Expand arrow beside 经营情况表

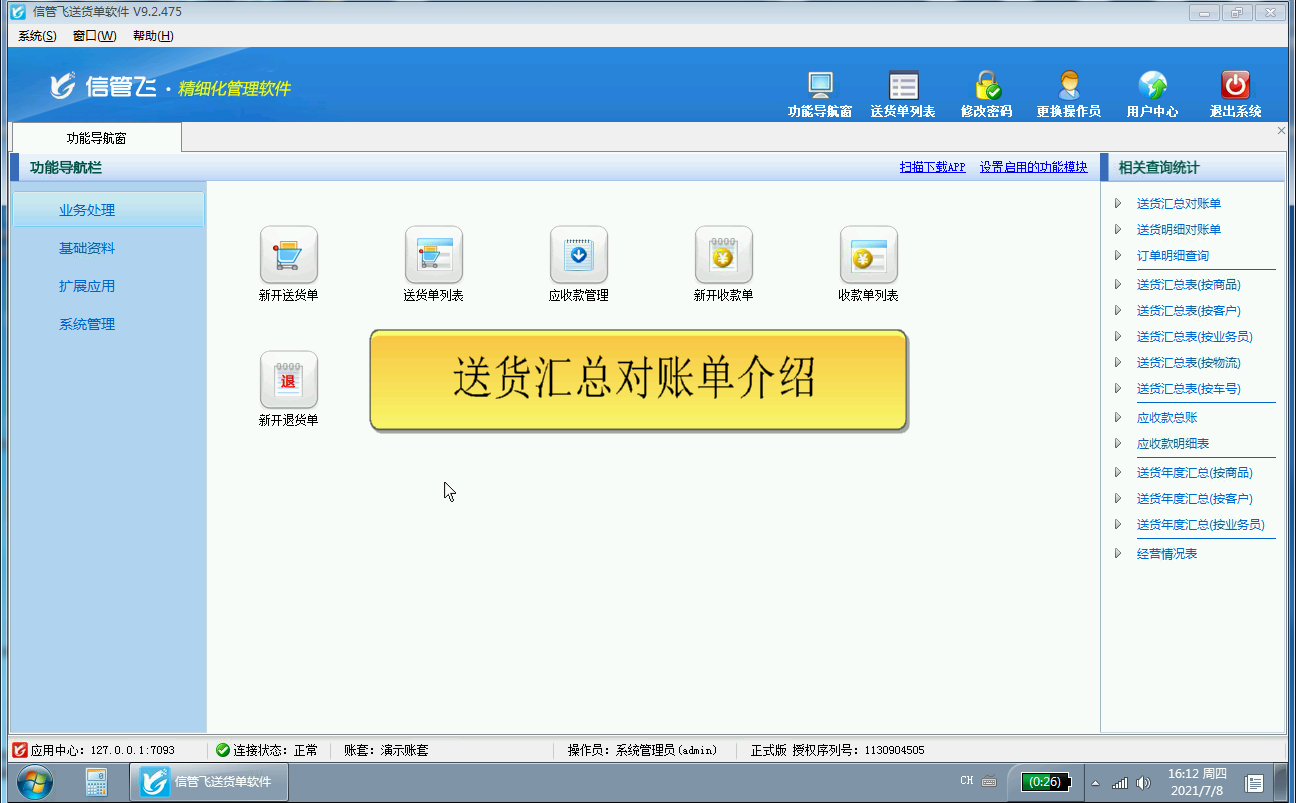tap(1118, 554)
